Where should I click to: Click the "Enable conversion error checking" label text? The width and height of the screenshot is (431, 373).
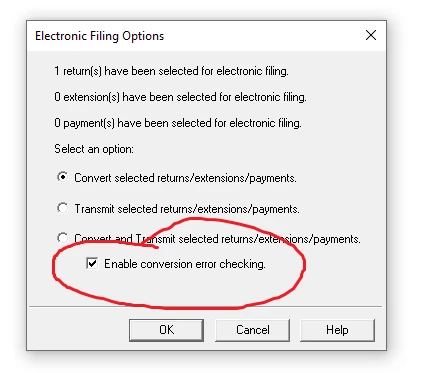click(x=185, y=264)
